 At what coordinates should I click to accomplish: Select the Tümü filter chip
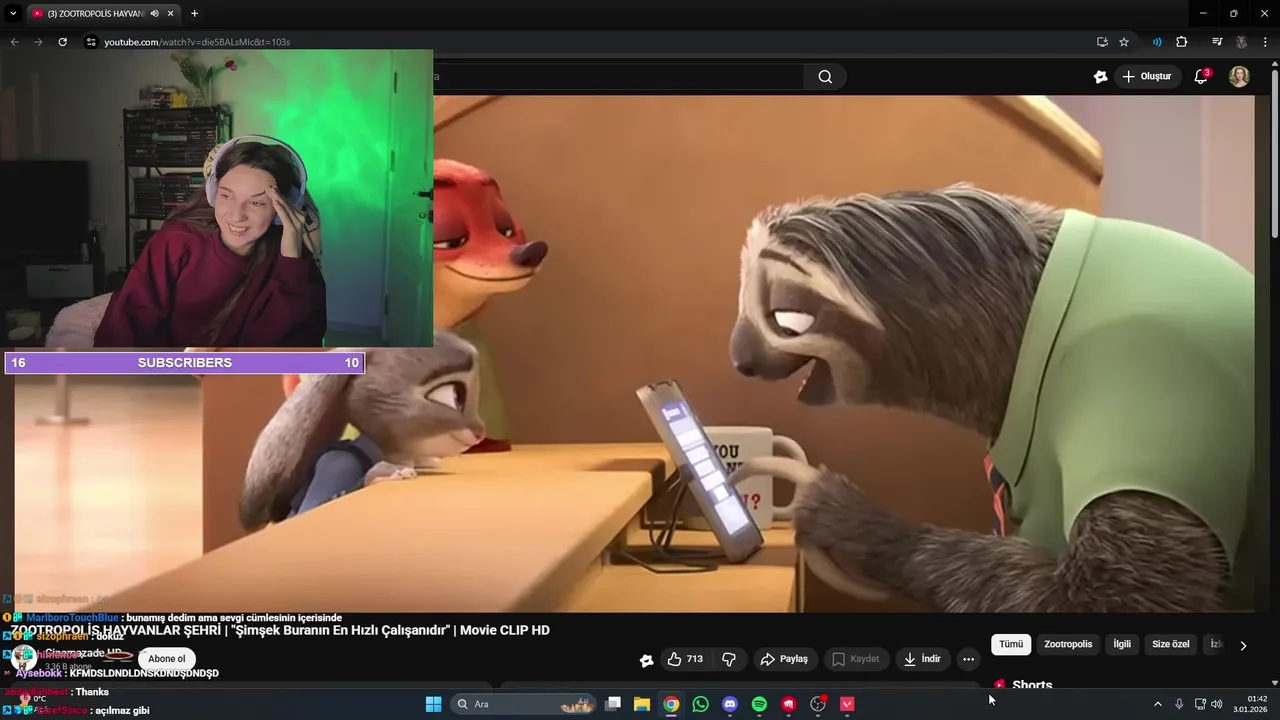click(1011, 644)
